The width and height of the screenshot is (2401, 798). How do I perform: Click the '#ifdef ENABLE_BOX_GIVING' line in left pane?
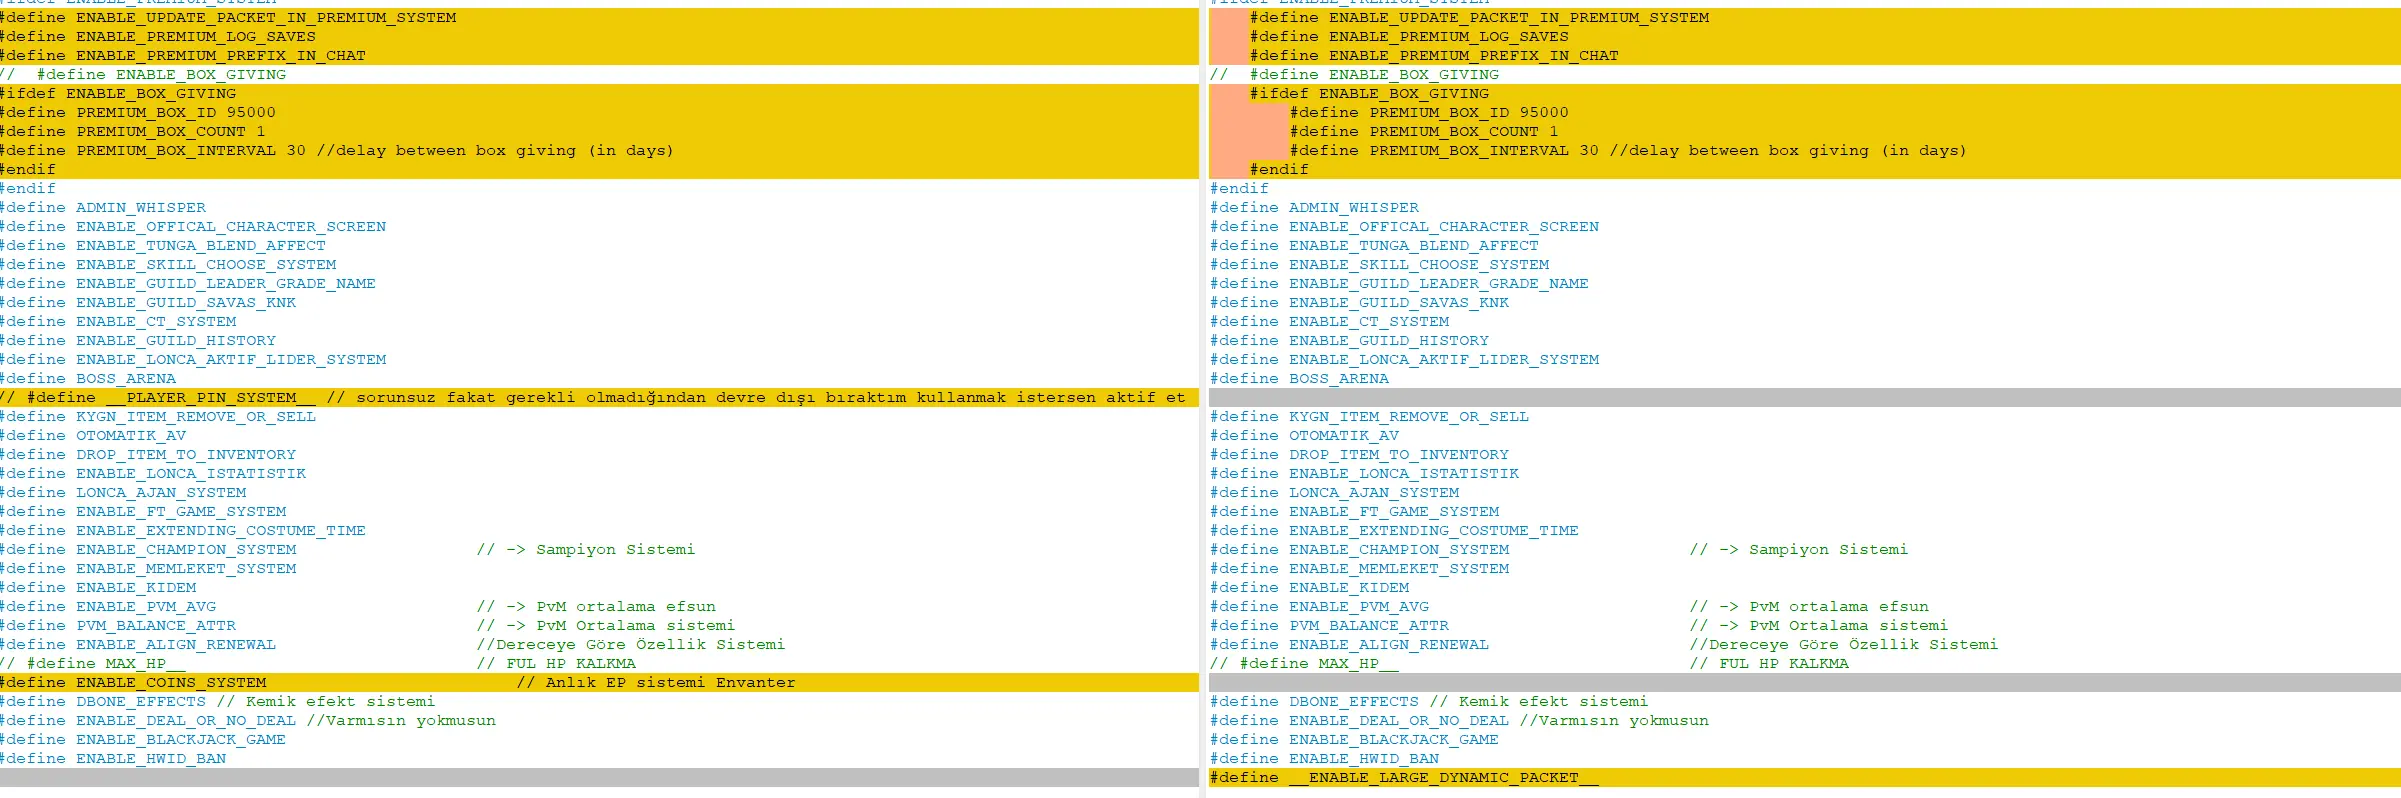coord(120,94)
